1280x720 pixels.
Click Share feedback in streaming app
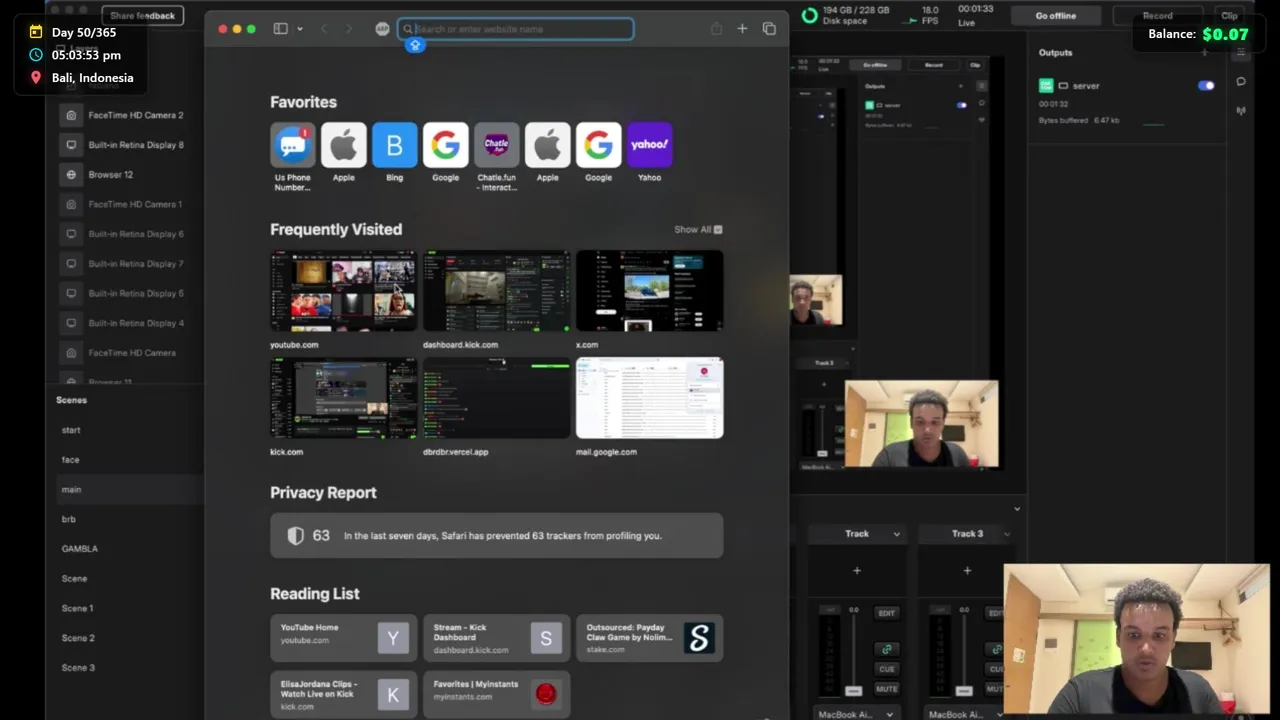142,15
